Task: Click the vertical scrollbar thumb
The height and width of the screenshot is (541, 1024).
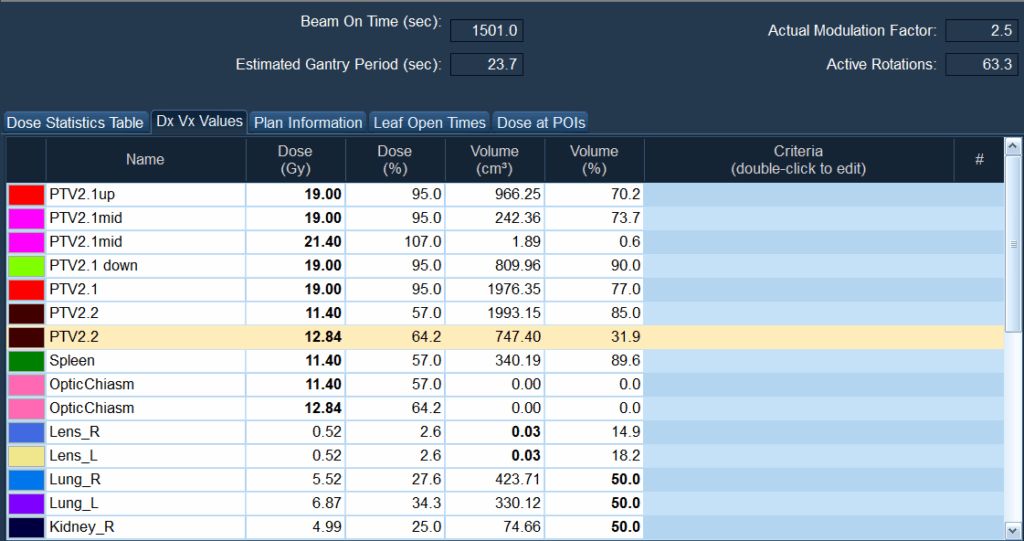Action: (x=1013, y=244)
